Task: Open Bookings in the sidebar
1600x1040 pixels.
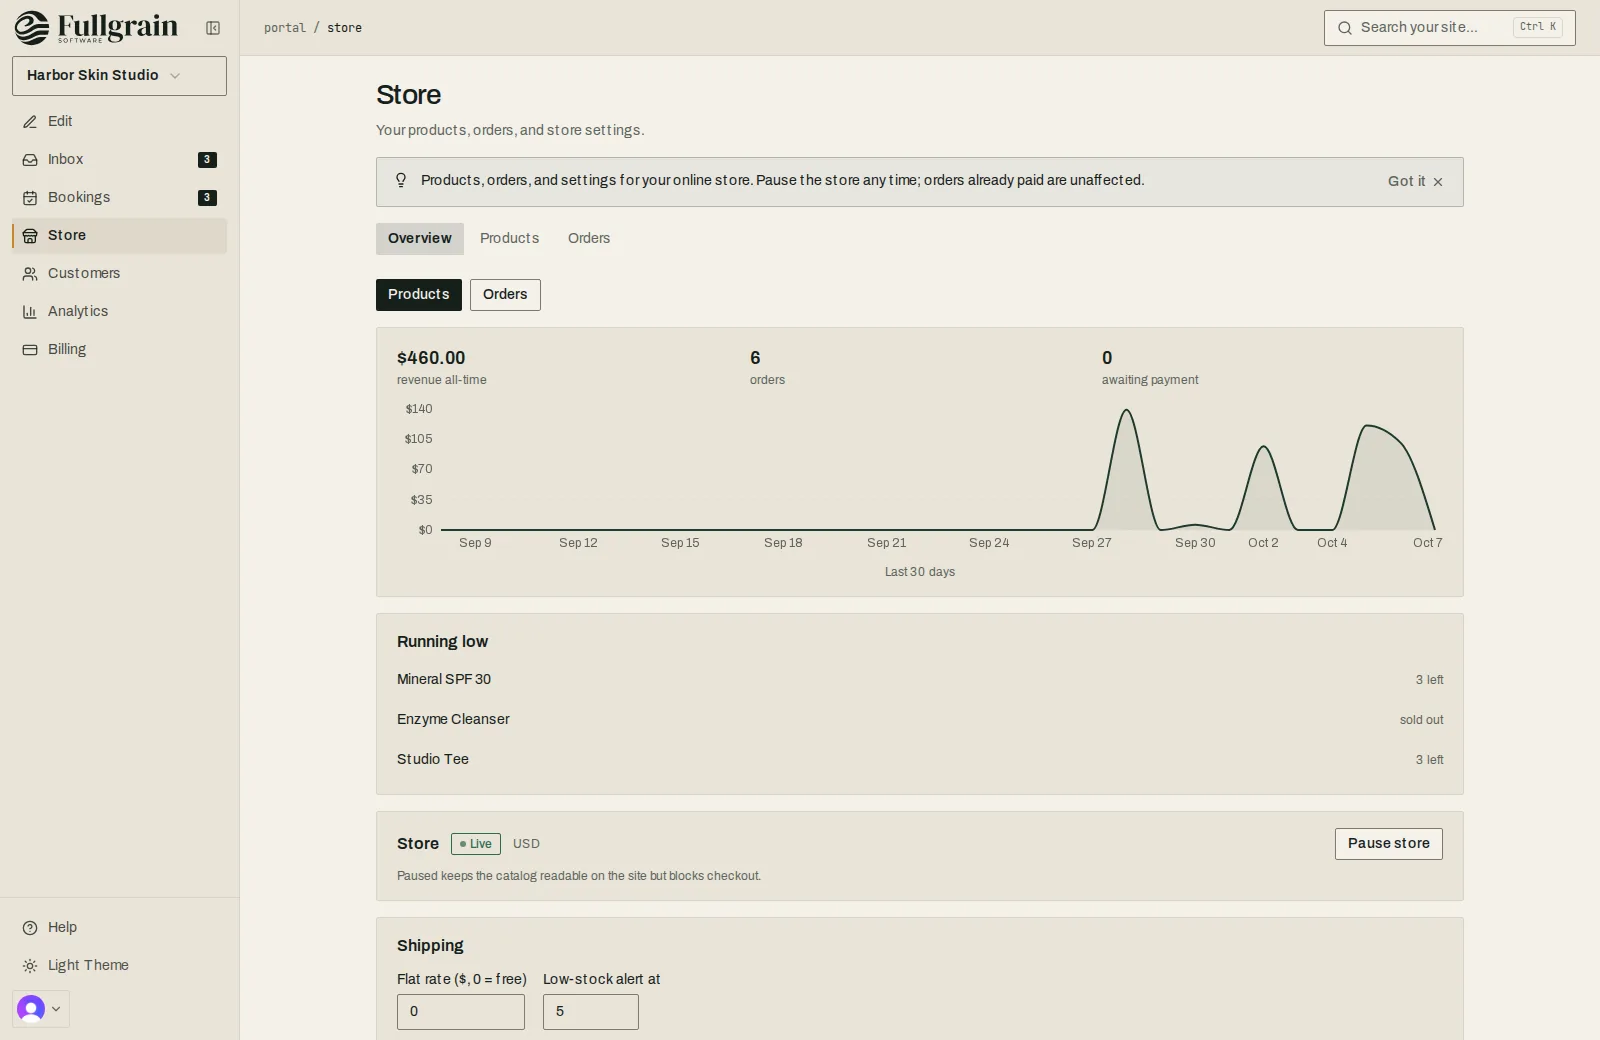Action: (x=119, y=198)
